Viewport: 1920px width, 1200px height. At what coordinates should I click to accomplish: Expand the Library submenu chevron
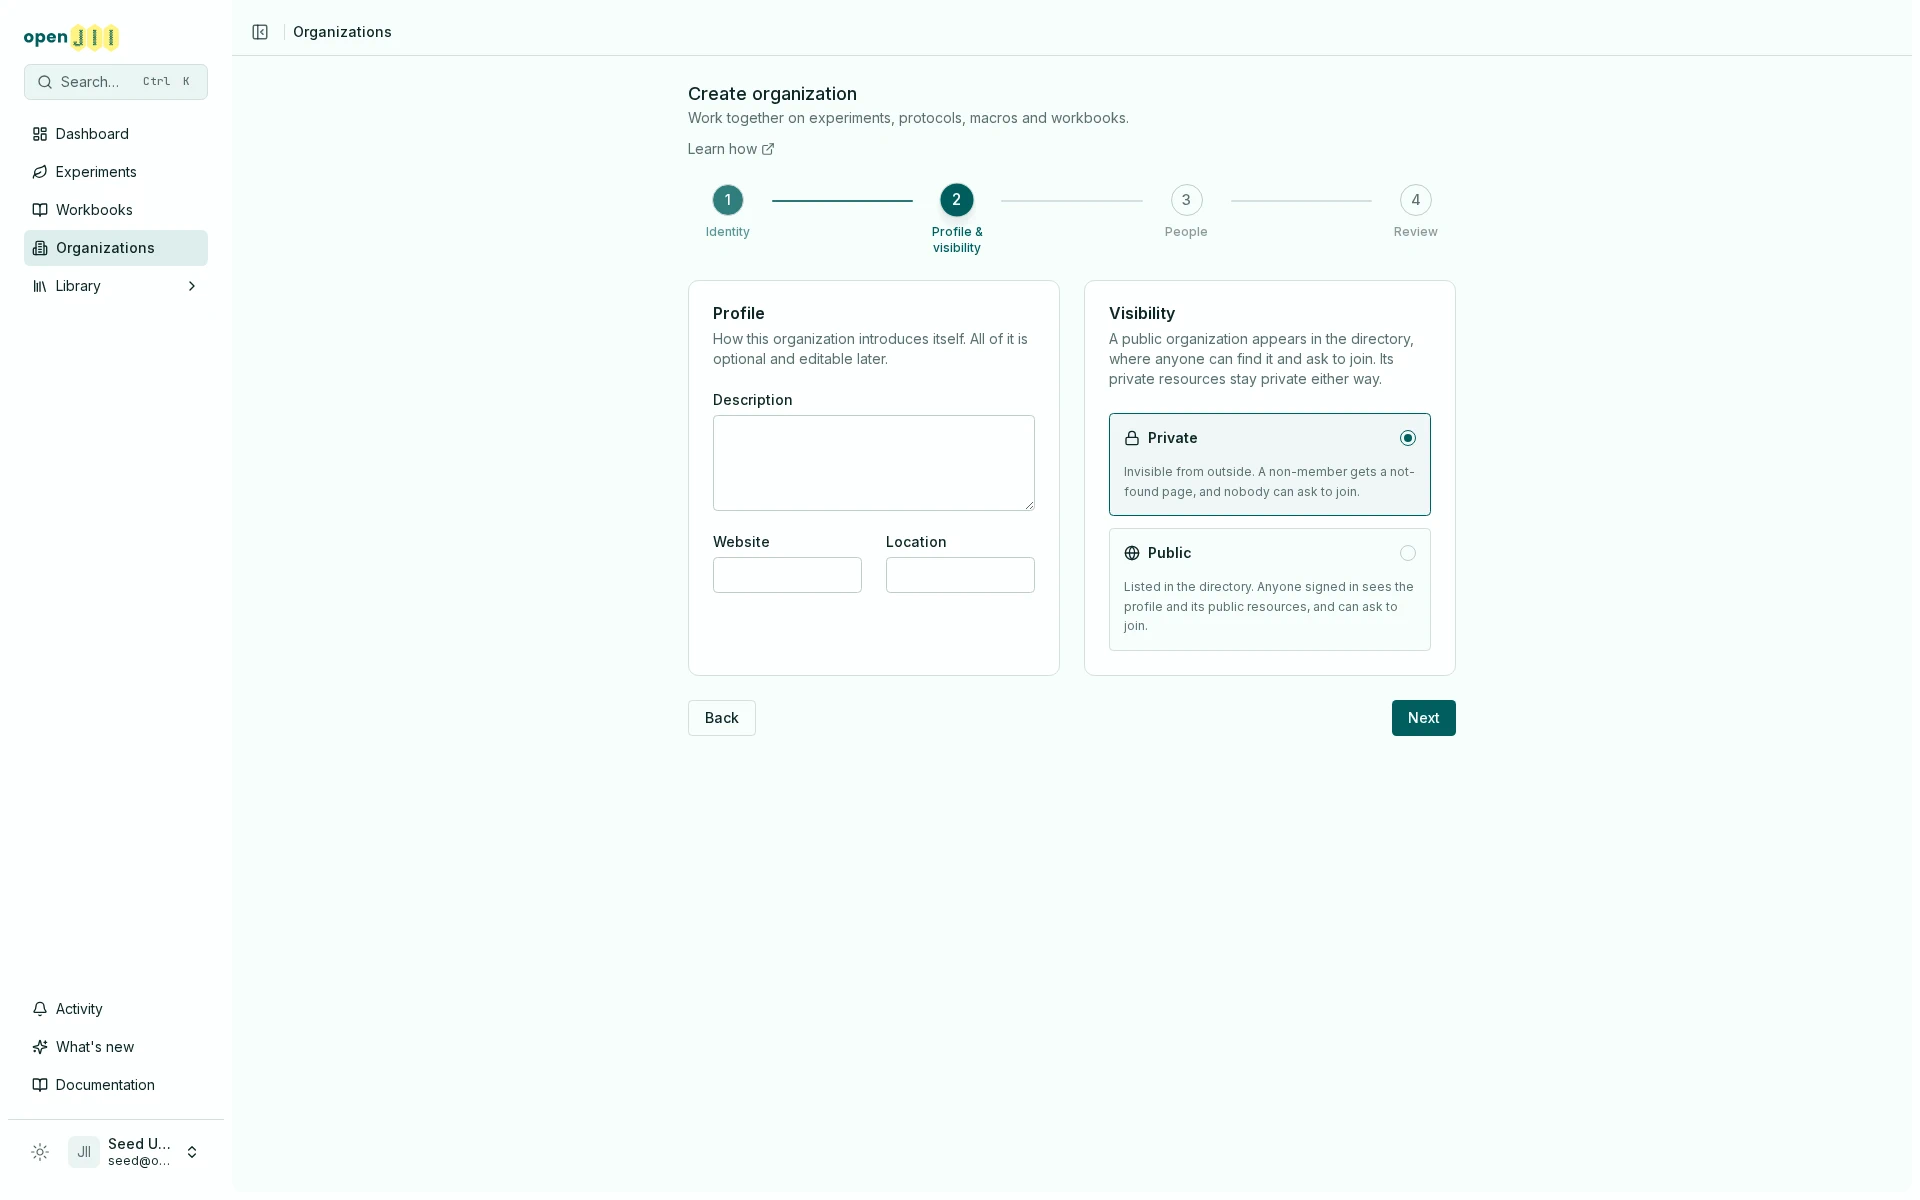pyautogui.click(x=192, y=286)
